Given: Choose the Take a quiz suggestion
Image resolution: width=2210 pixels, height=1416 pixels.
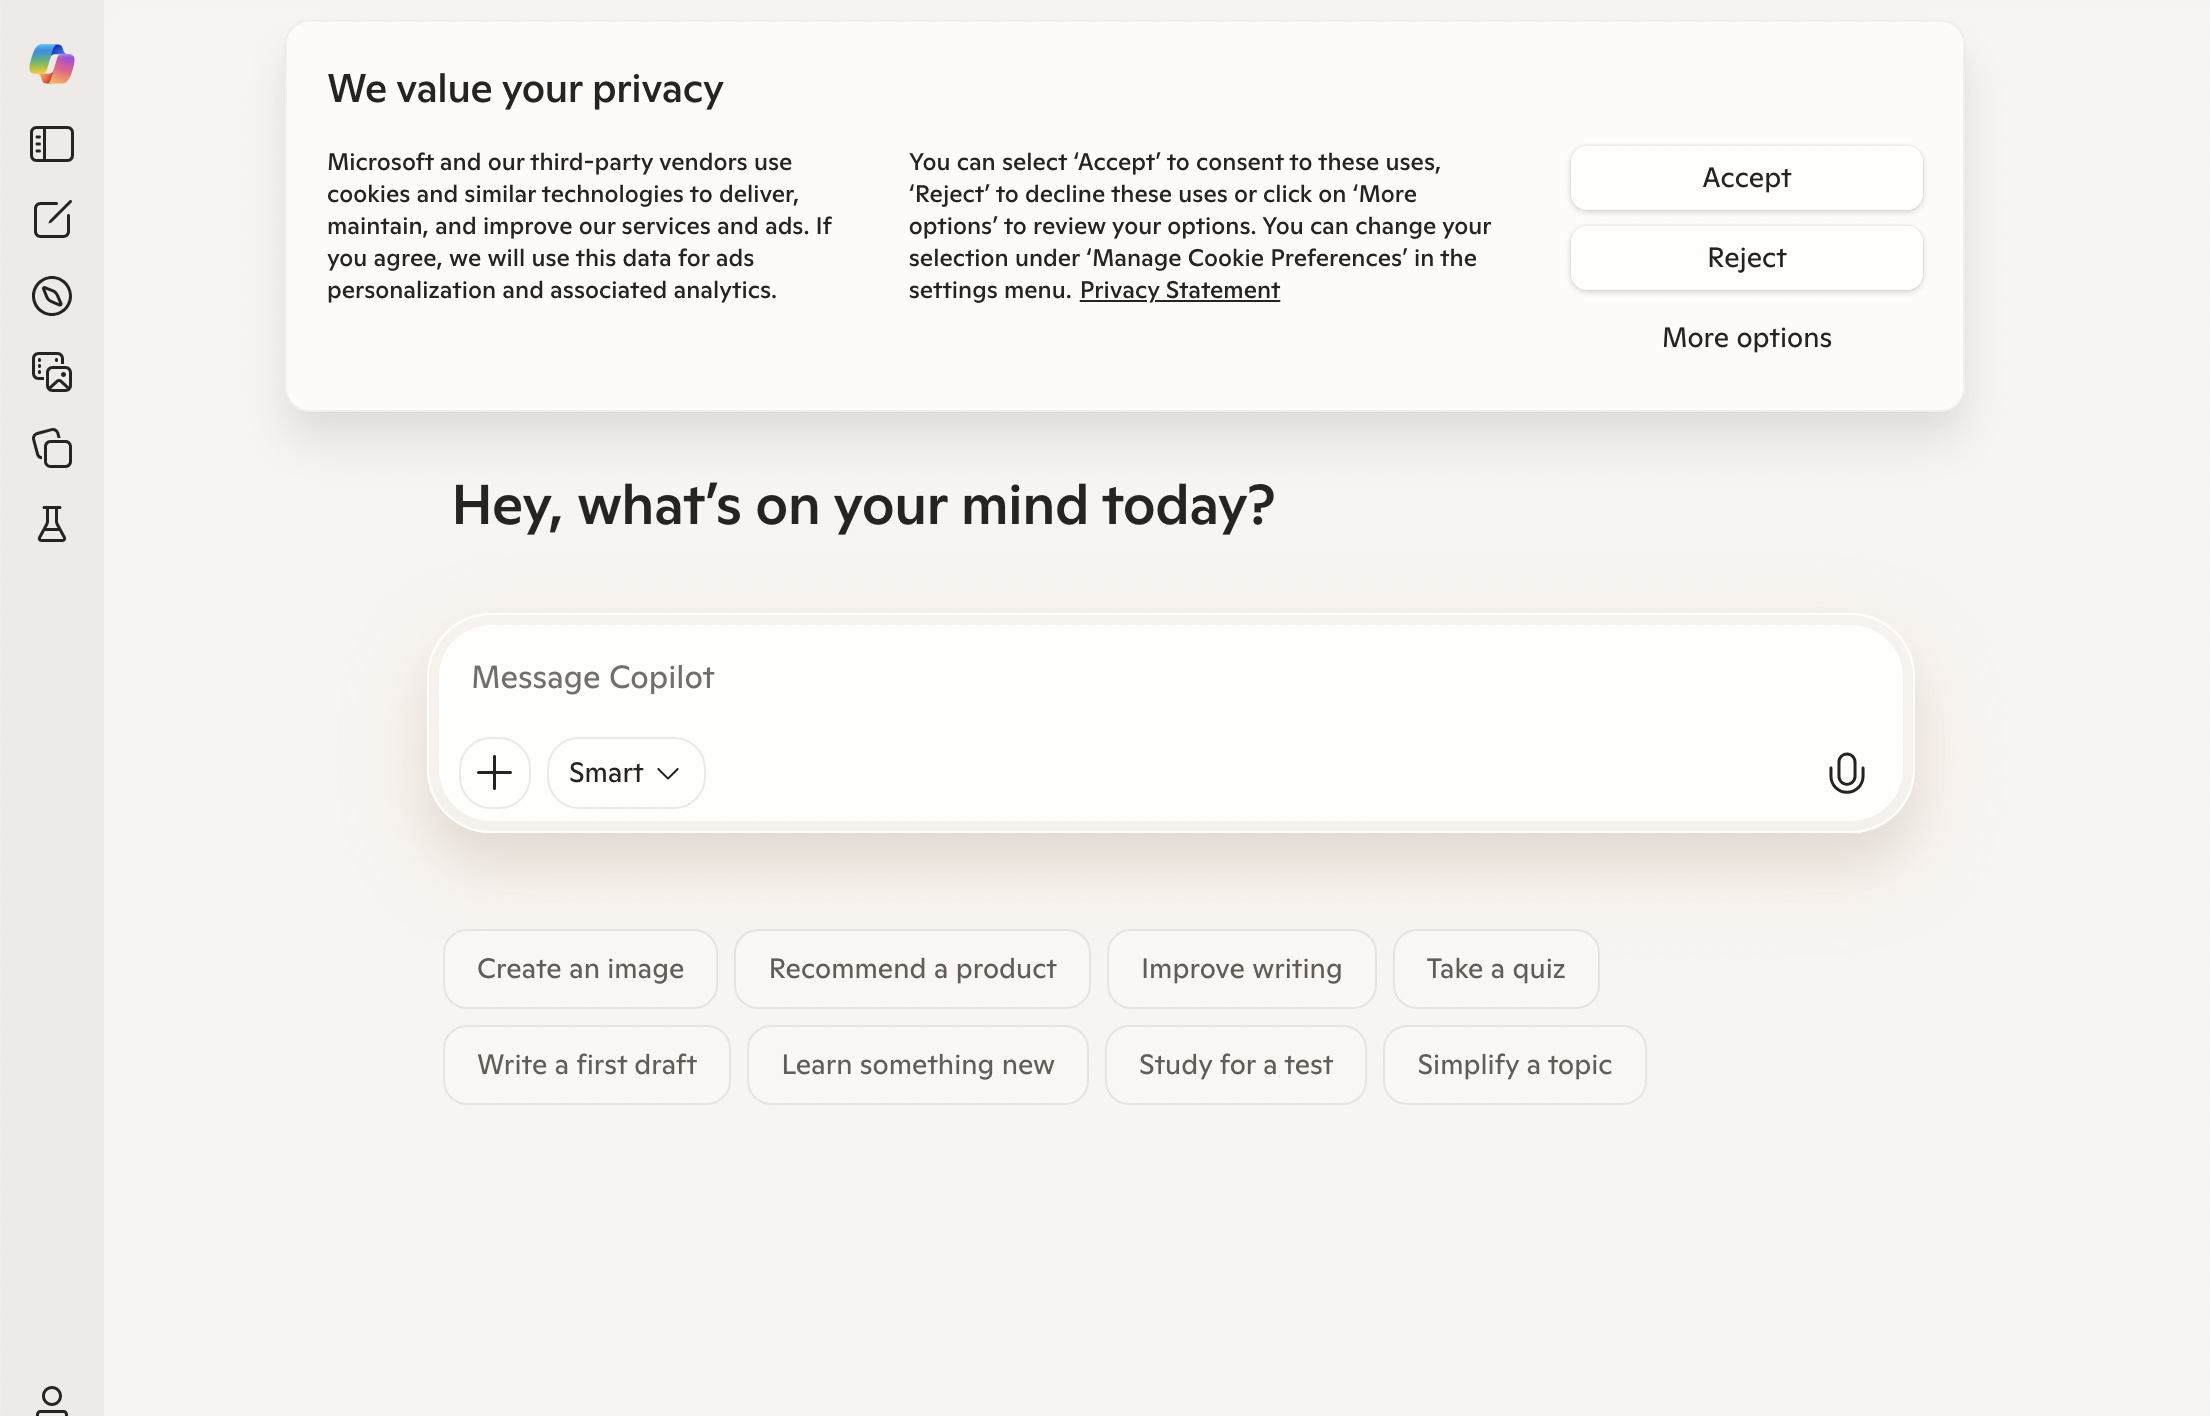Looking at the screenshot, I should click(x=1495, y=969).
